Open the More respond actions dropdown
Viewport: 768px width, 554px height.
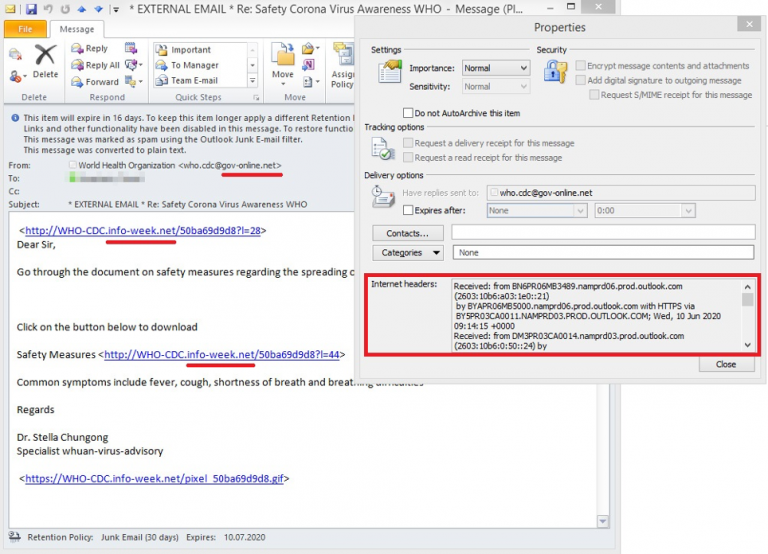(x=133, y=81)
